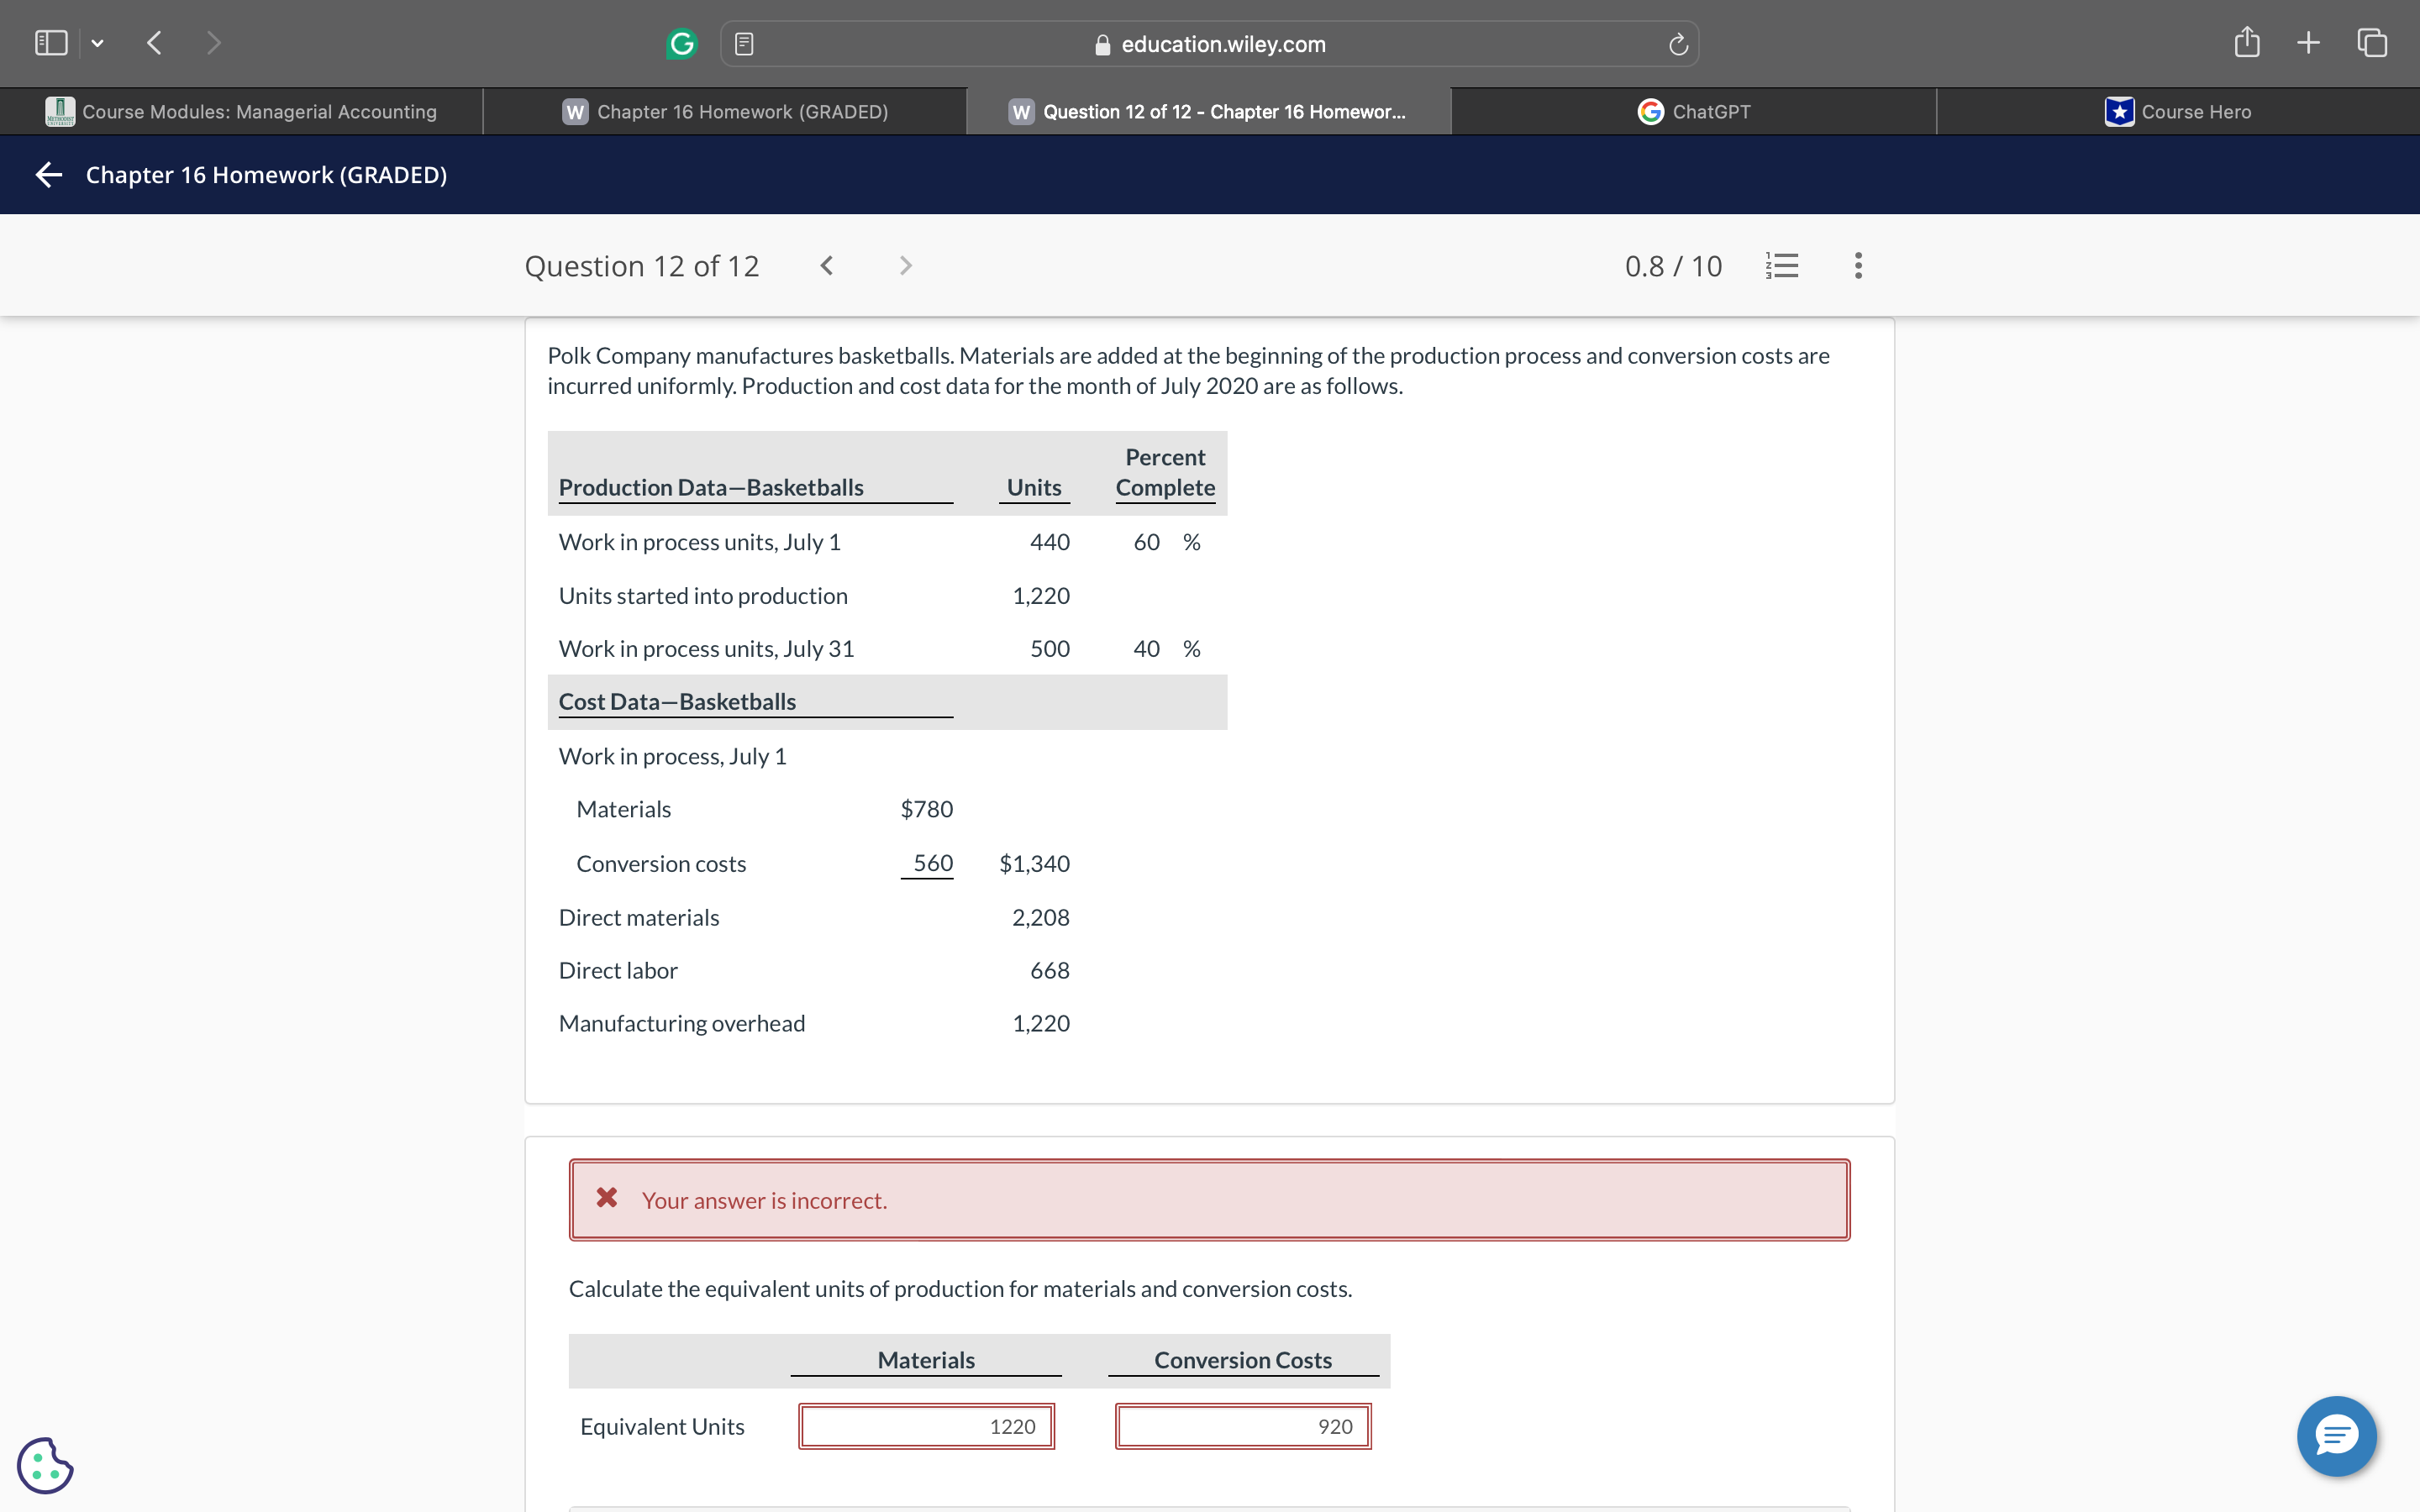Click the Safari sidebar toggle icon
This screenshot has height=1512, width=2420.
pos(51,43)
